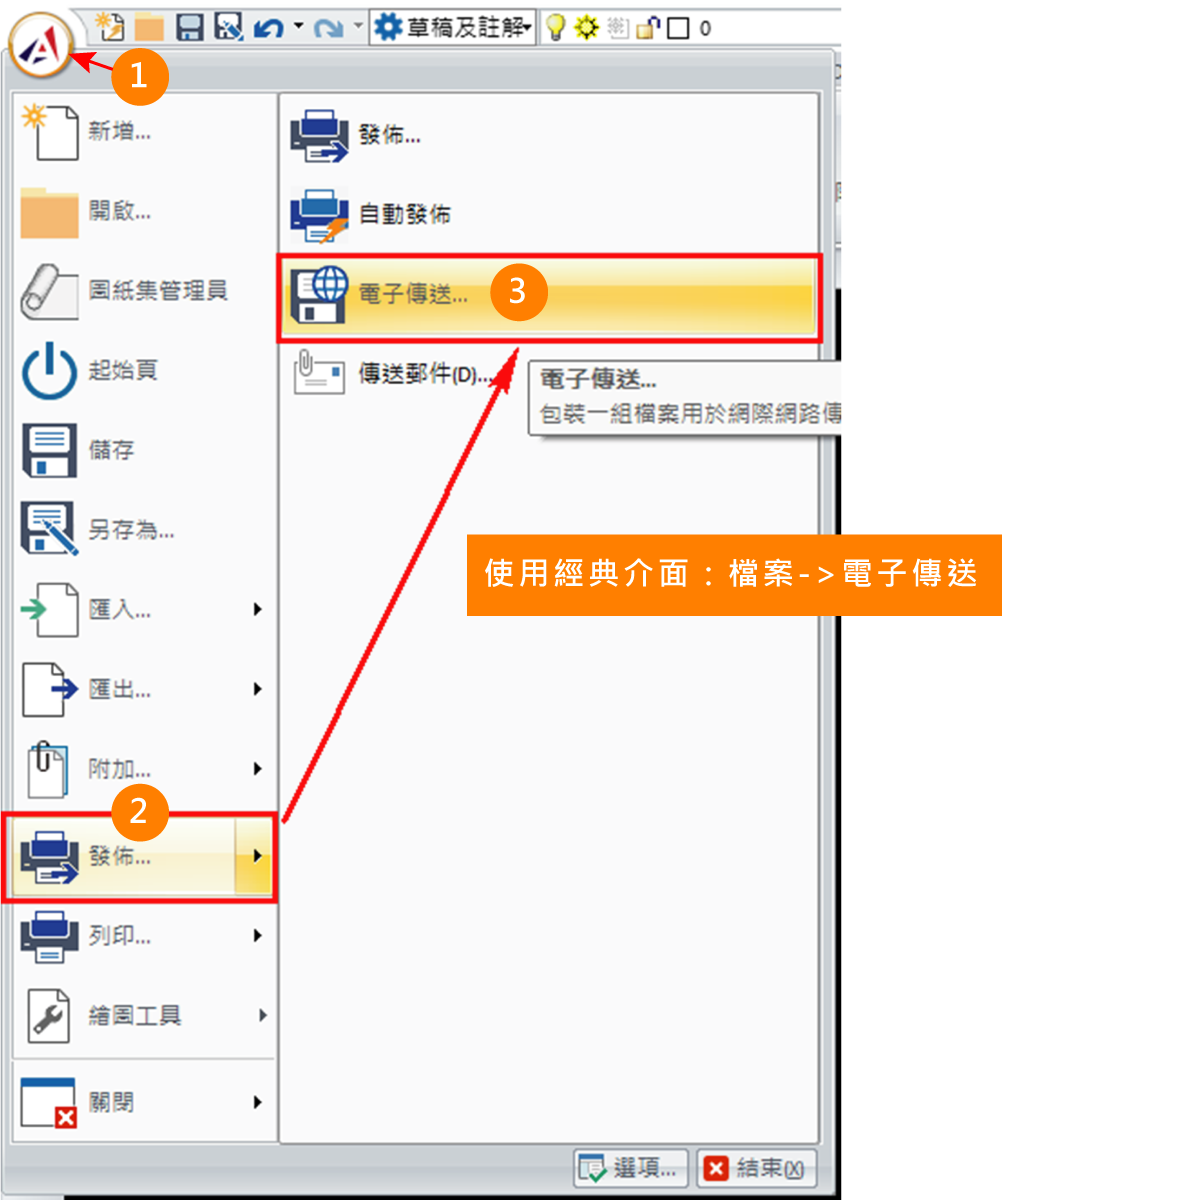Expand the 匯出... submenu arrow
1200x1200 pixels.
258,689
